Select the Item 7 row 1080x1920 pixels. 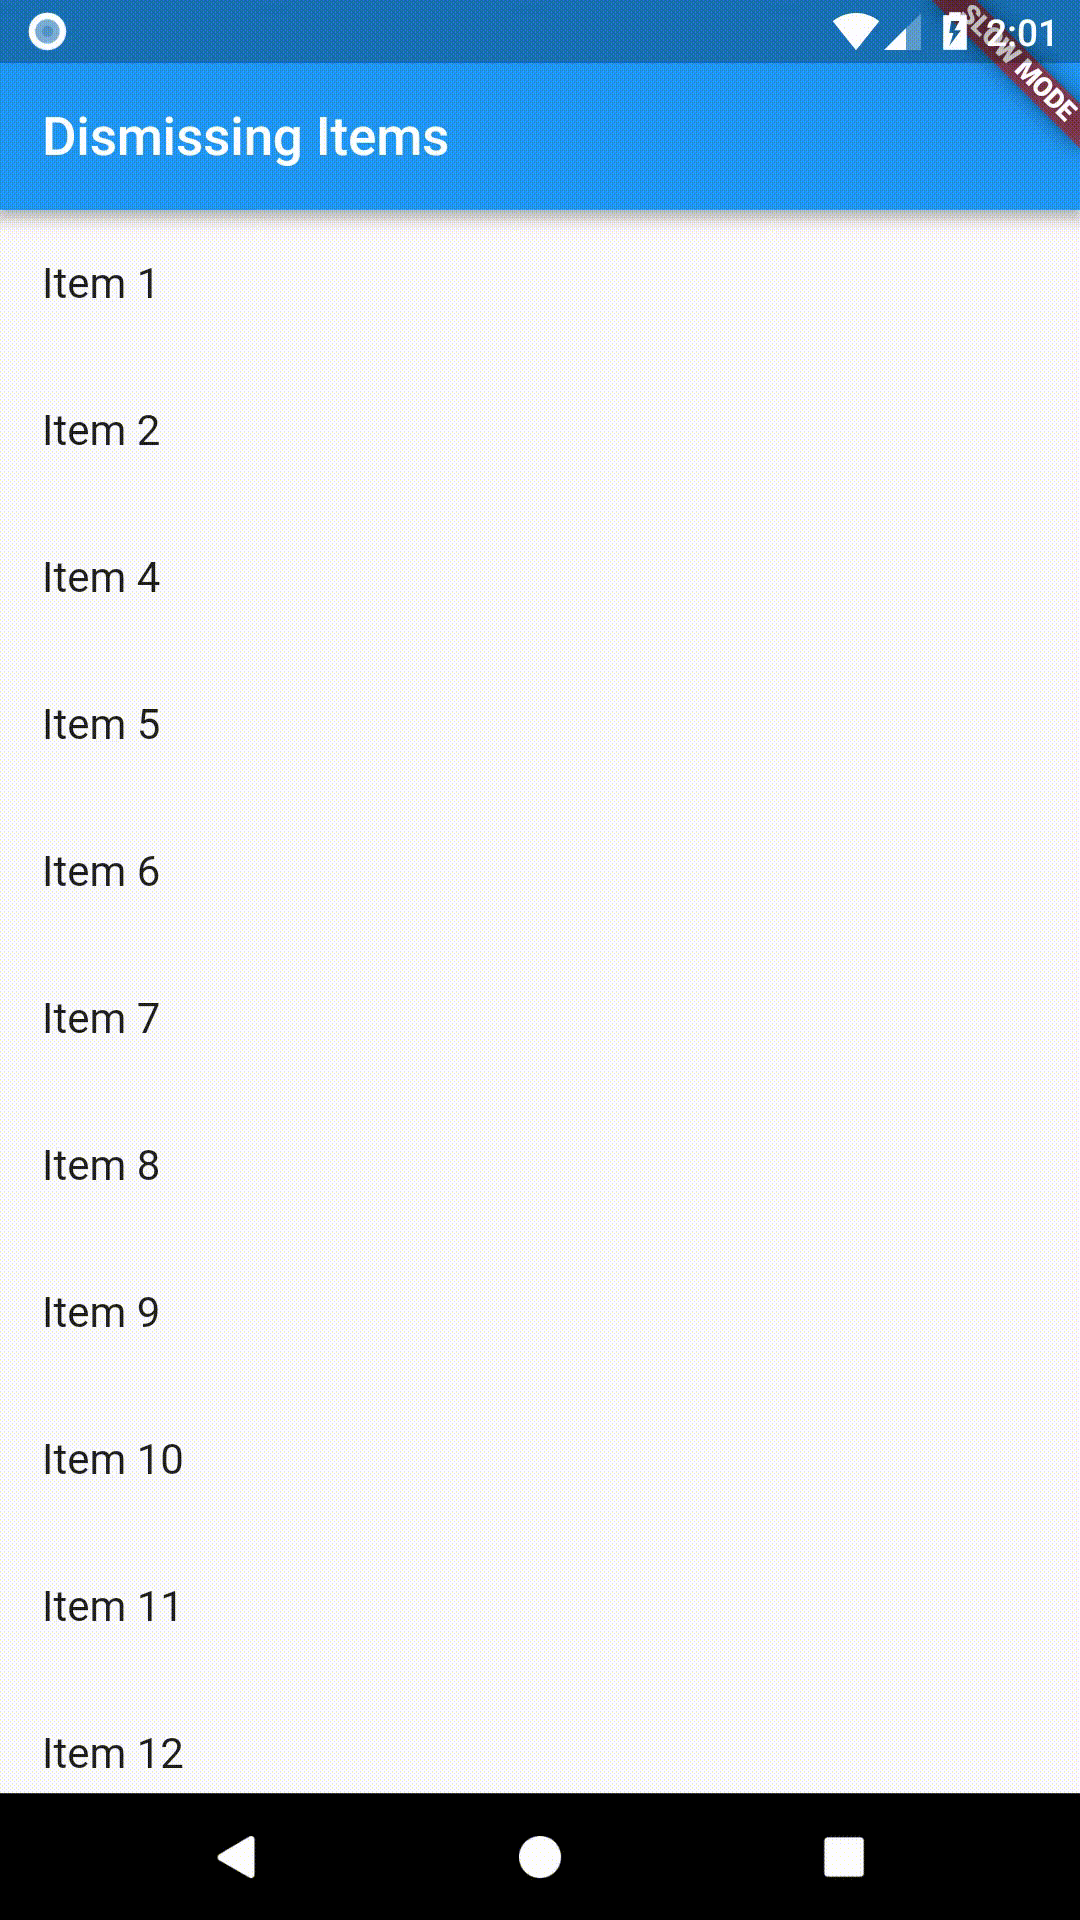(101, 1019)
